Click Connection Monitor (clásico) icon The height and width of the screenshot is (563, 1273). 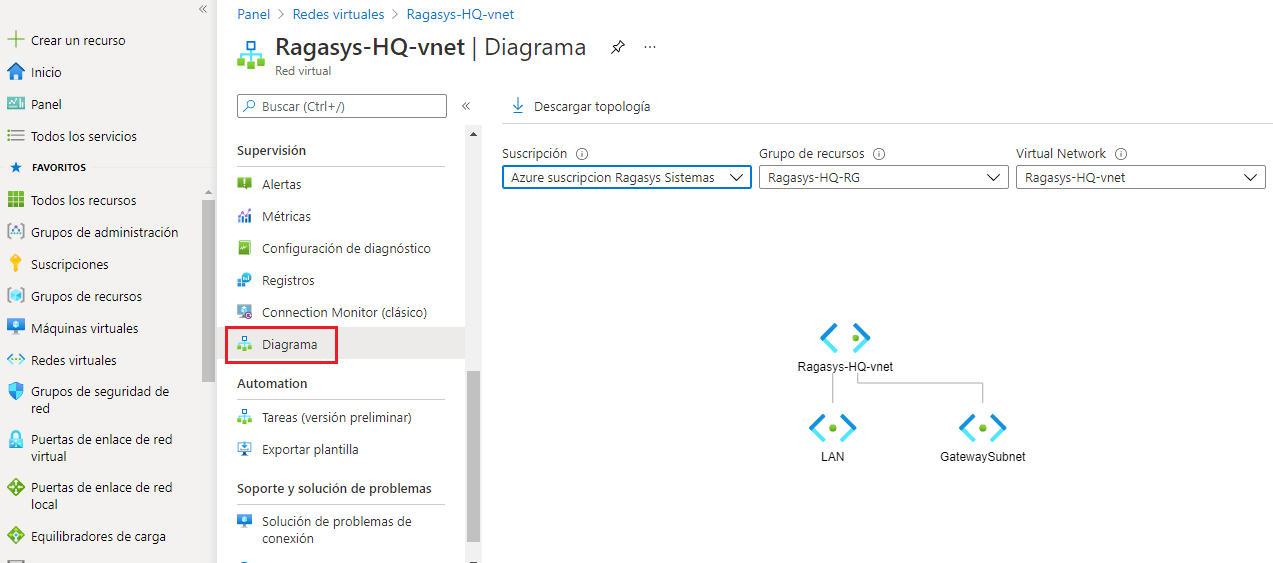click(x=245, y=312)
